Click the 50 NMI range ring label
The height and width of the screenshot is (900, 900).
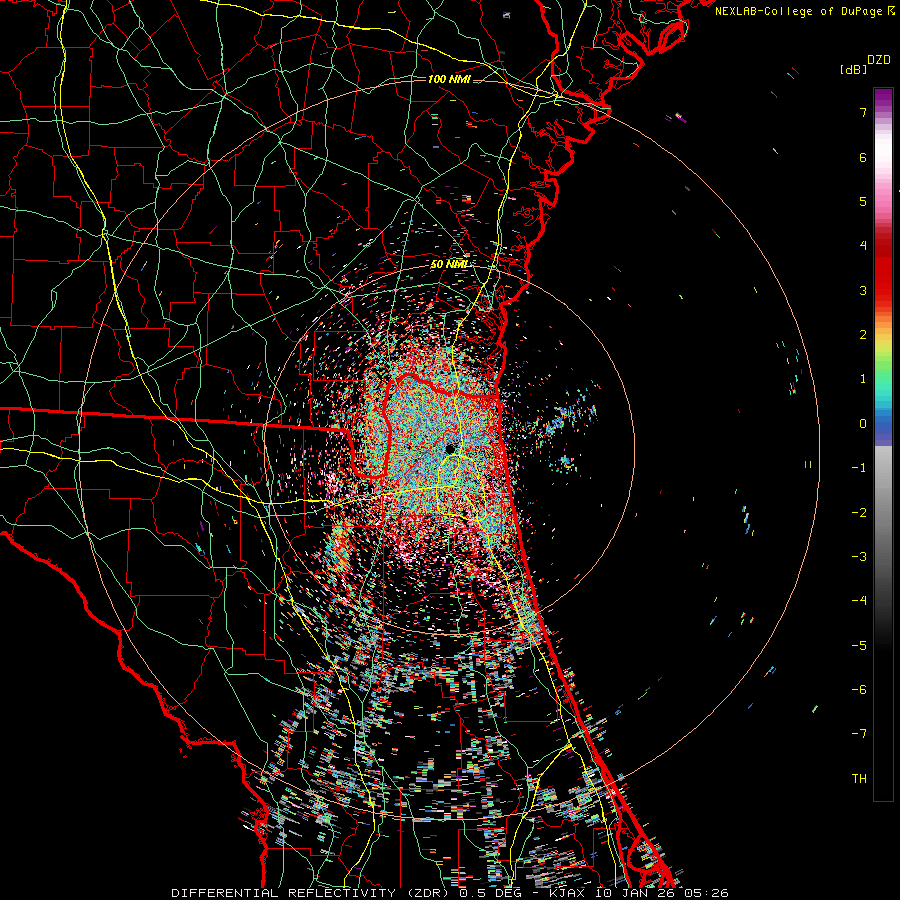(449, 264)
